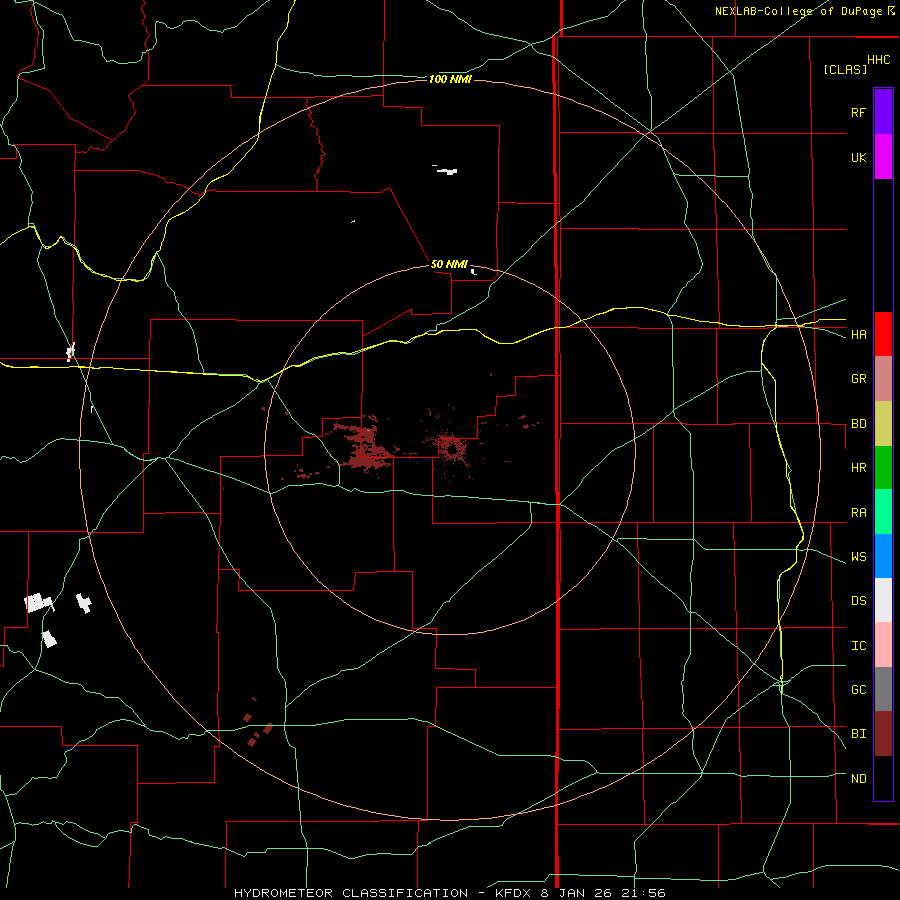Click the 8 JAN 26 date text
This screenshot has height=900, width=900.
pos(574,893)
